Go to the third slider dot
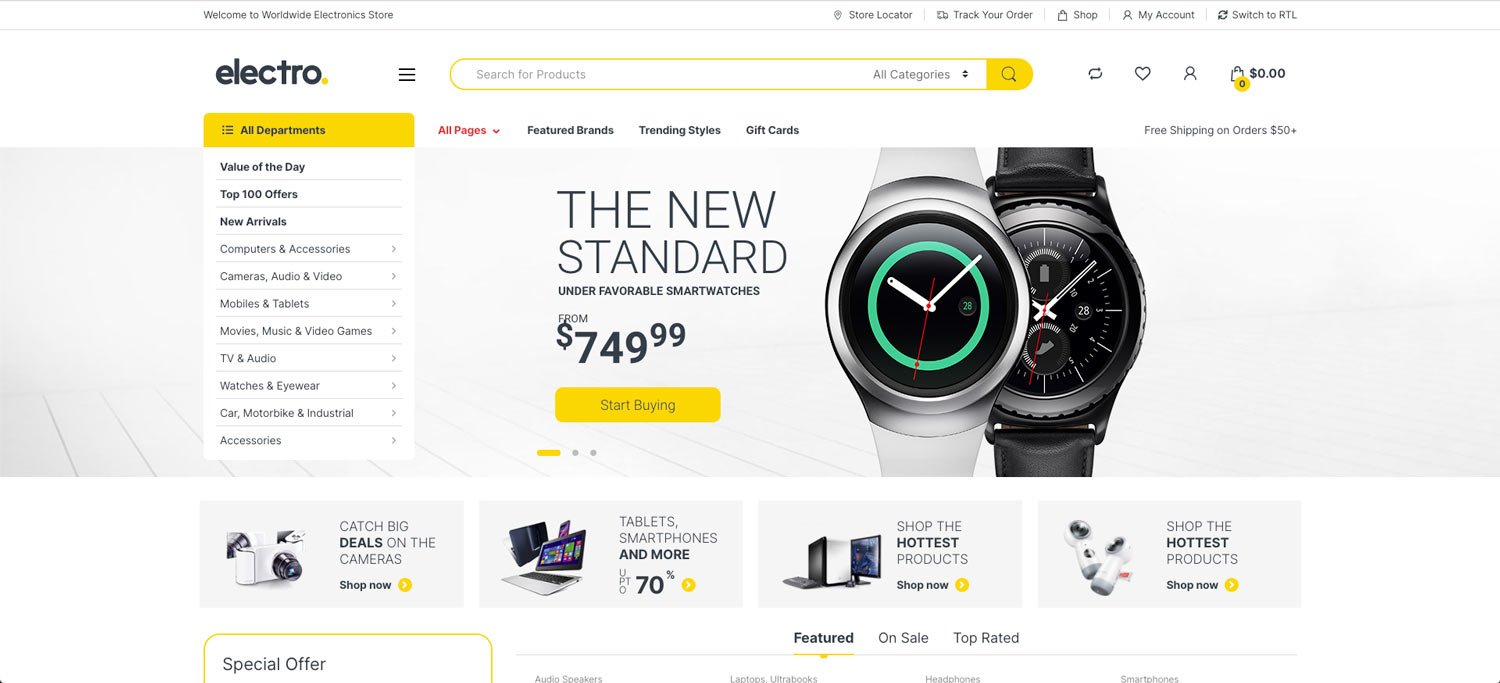The image size is (1500, 683). point(593,453)
